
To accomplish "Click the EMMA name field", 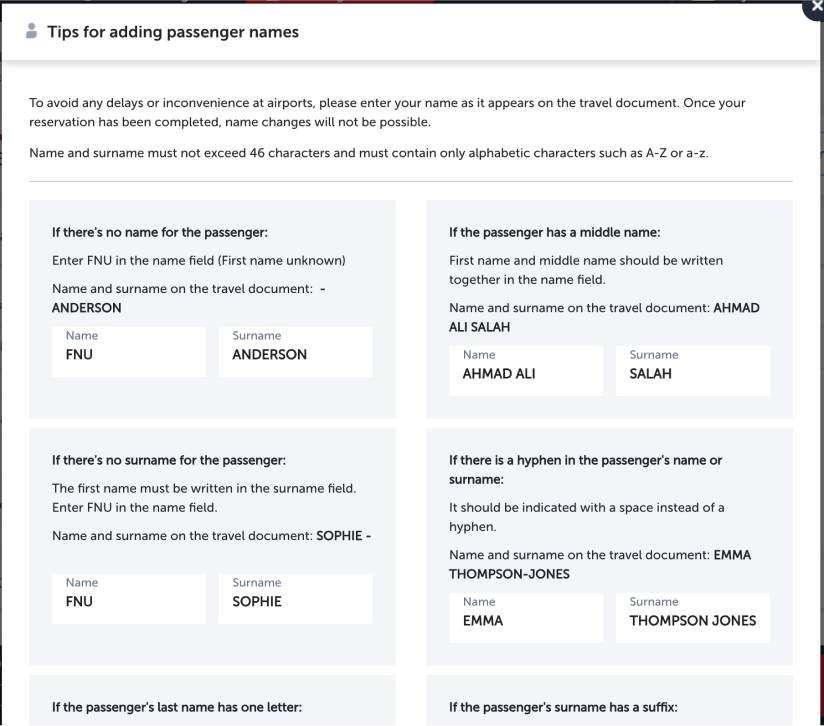I will (526, 618).
